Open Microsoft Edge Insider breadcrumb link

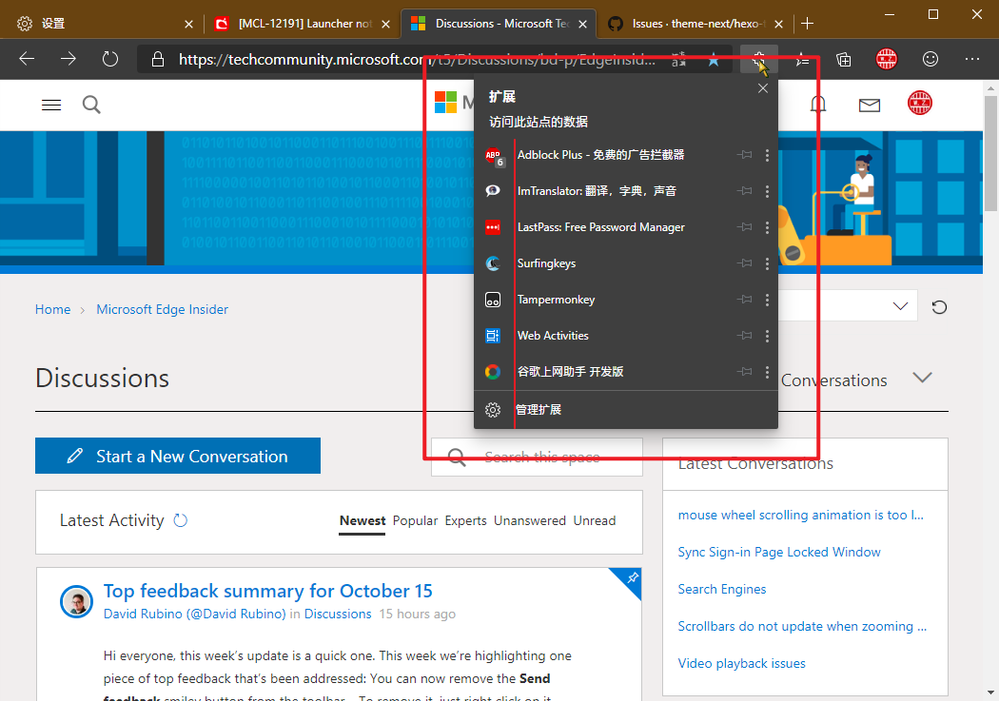point(162,310)
